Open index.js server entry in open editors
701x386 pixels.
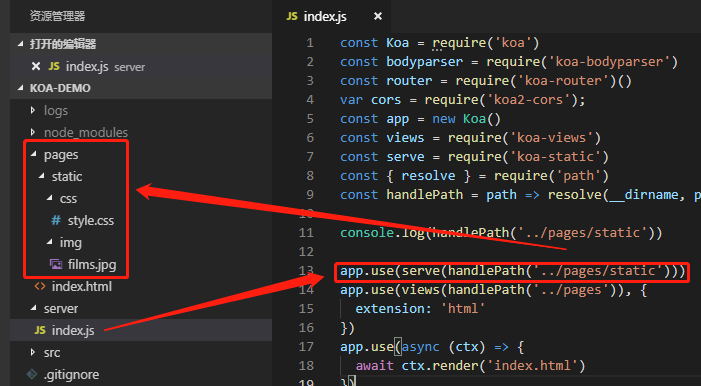(141, 67)
